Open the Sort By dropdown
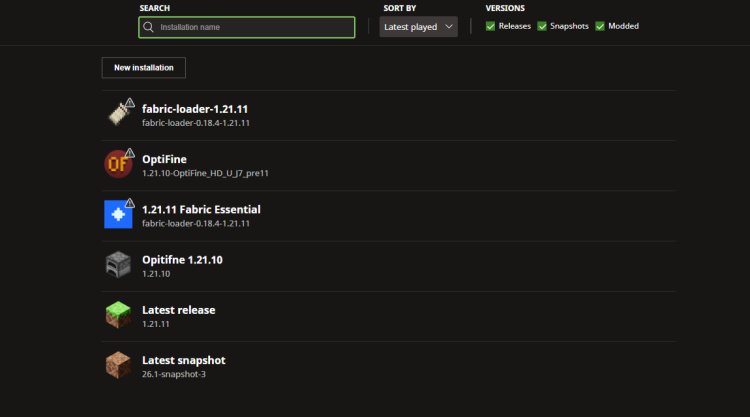Screen dimensions: 750x417 418,27
